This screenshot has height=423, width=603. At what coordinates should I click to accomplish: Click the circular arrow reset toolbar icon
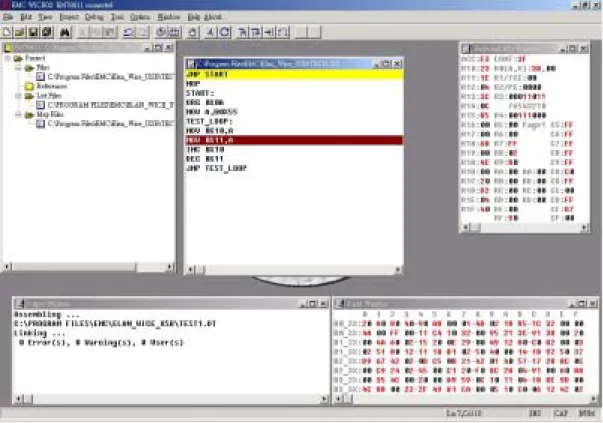pyautogui.click(x=225, y=32)
